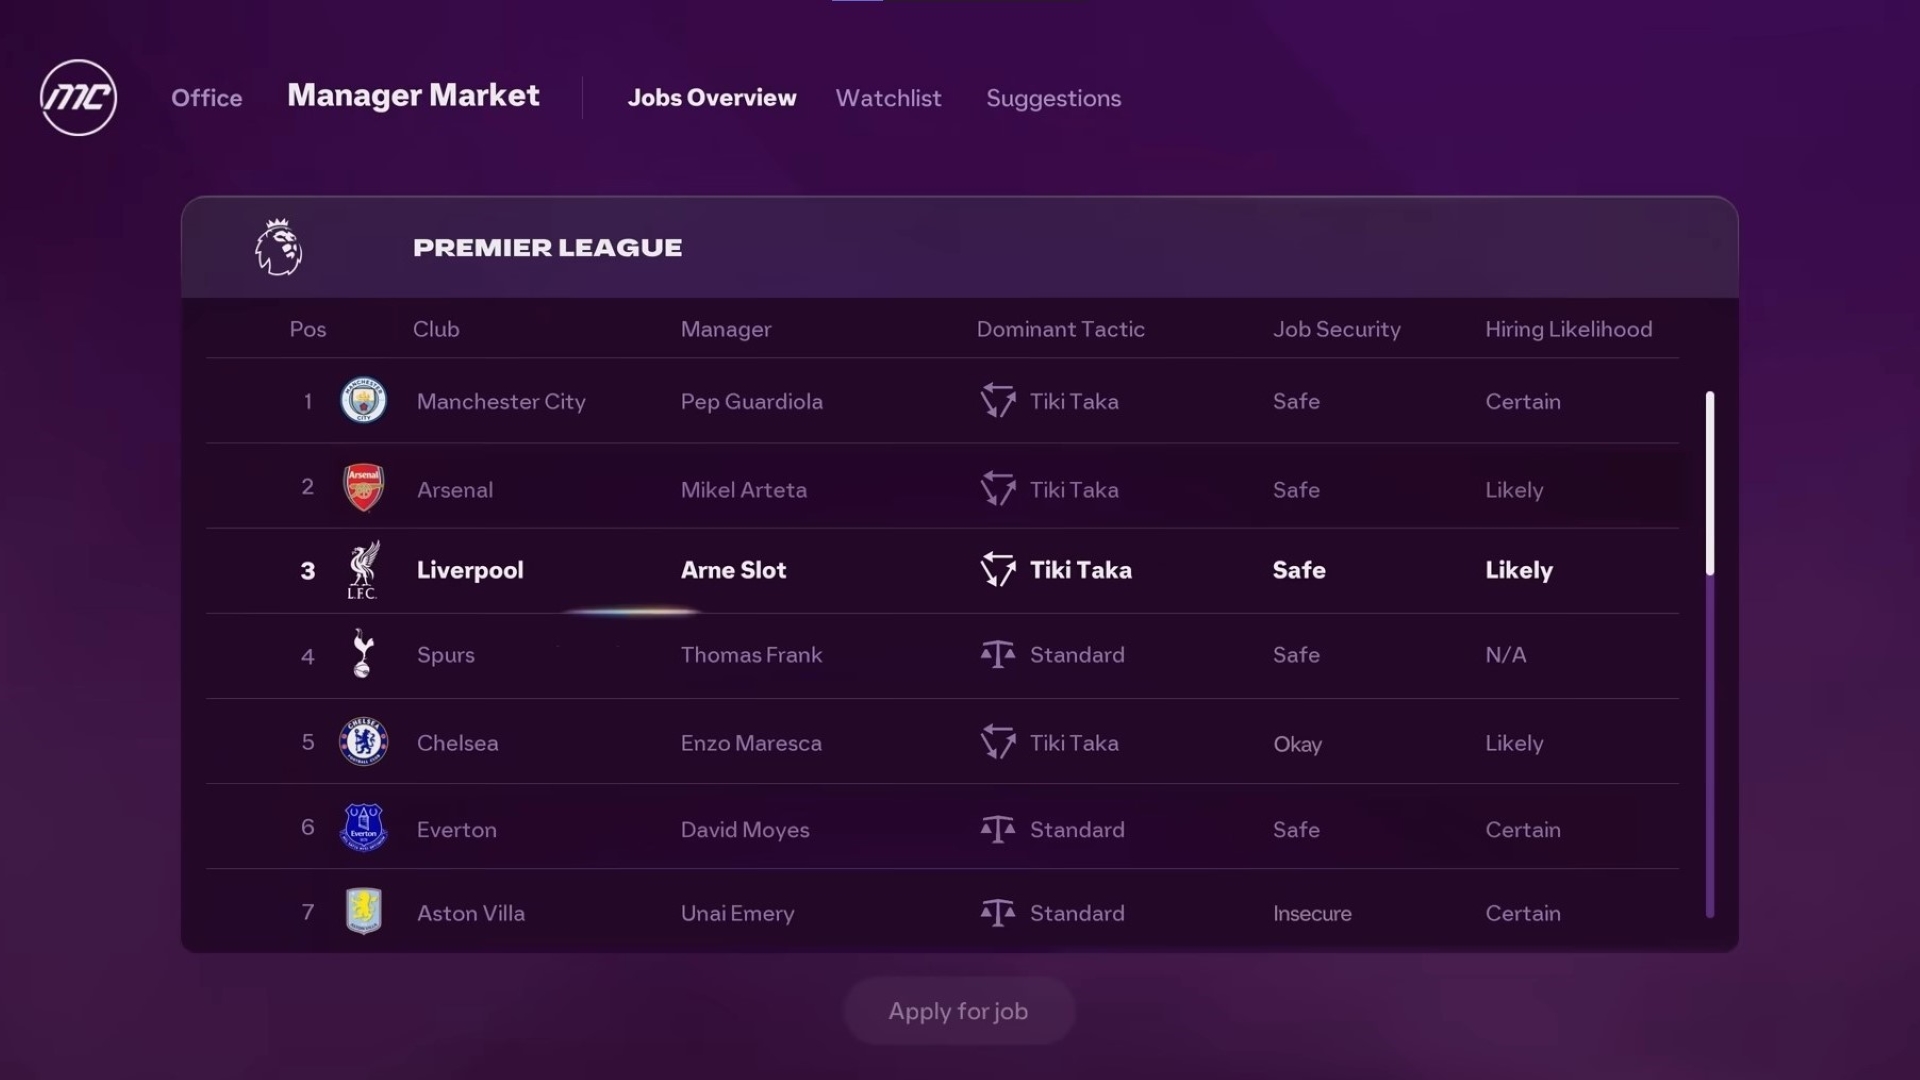Click the Premier League lion logo
Screen dimensions: 1920x1080
point(278,247)
